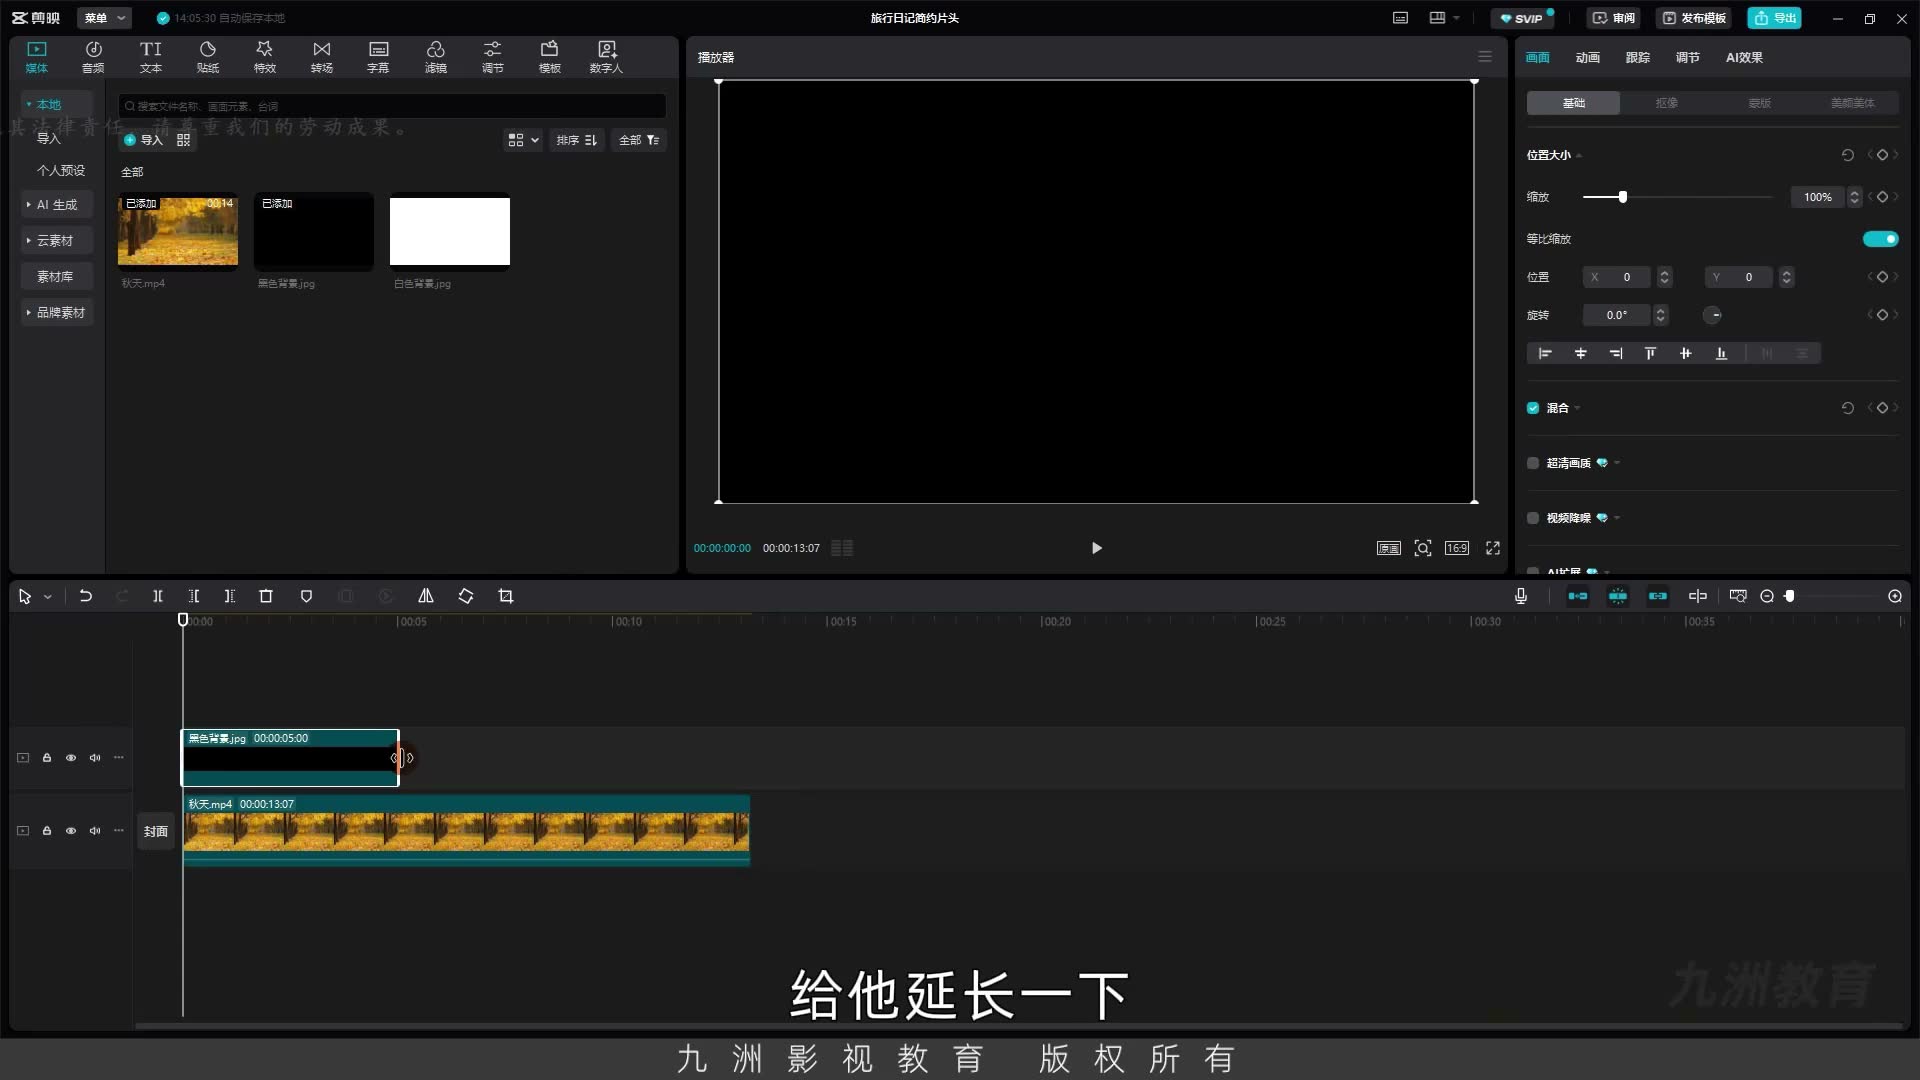Enable the 超清画质 checkbox
Image resolution: width=1920 pixels, height=1080 pixels.
(x=1533, y=463)
